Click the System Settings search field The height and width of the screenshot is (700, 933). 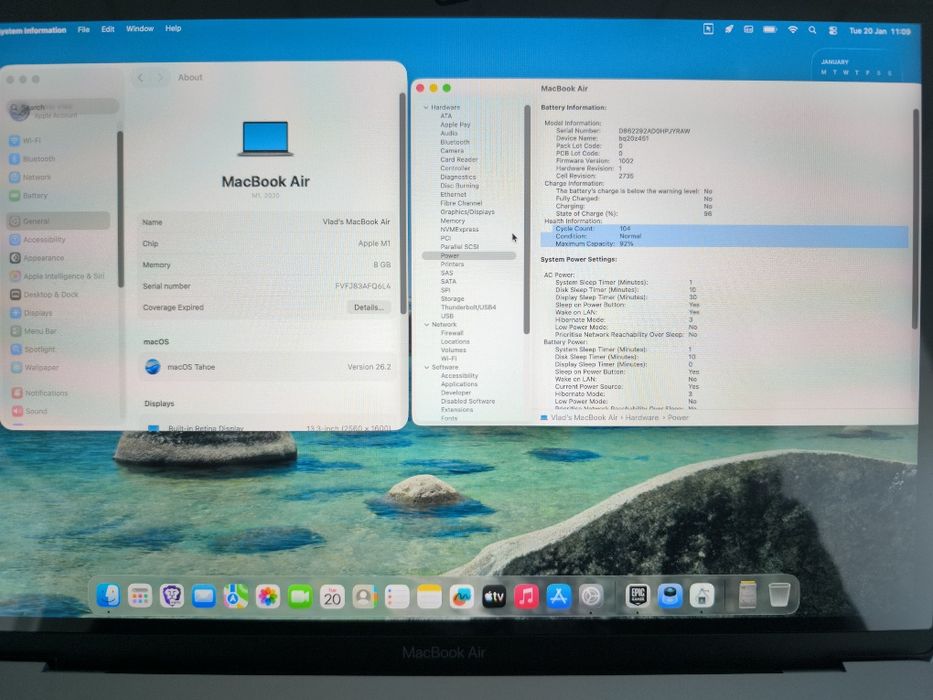(64, 108)
